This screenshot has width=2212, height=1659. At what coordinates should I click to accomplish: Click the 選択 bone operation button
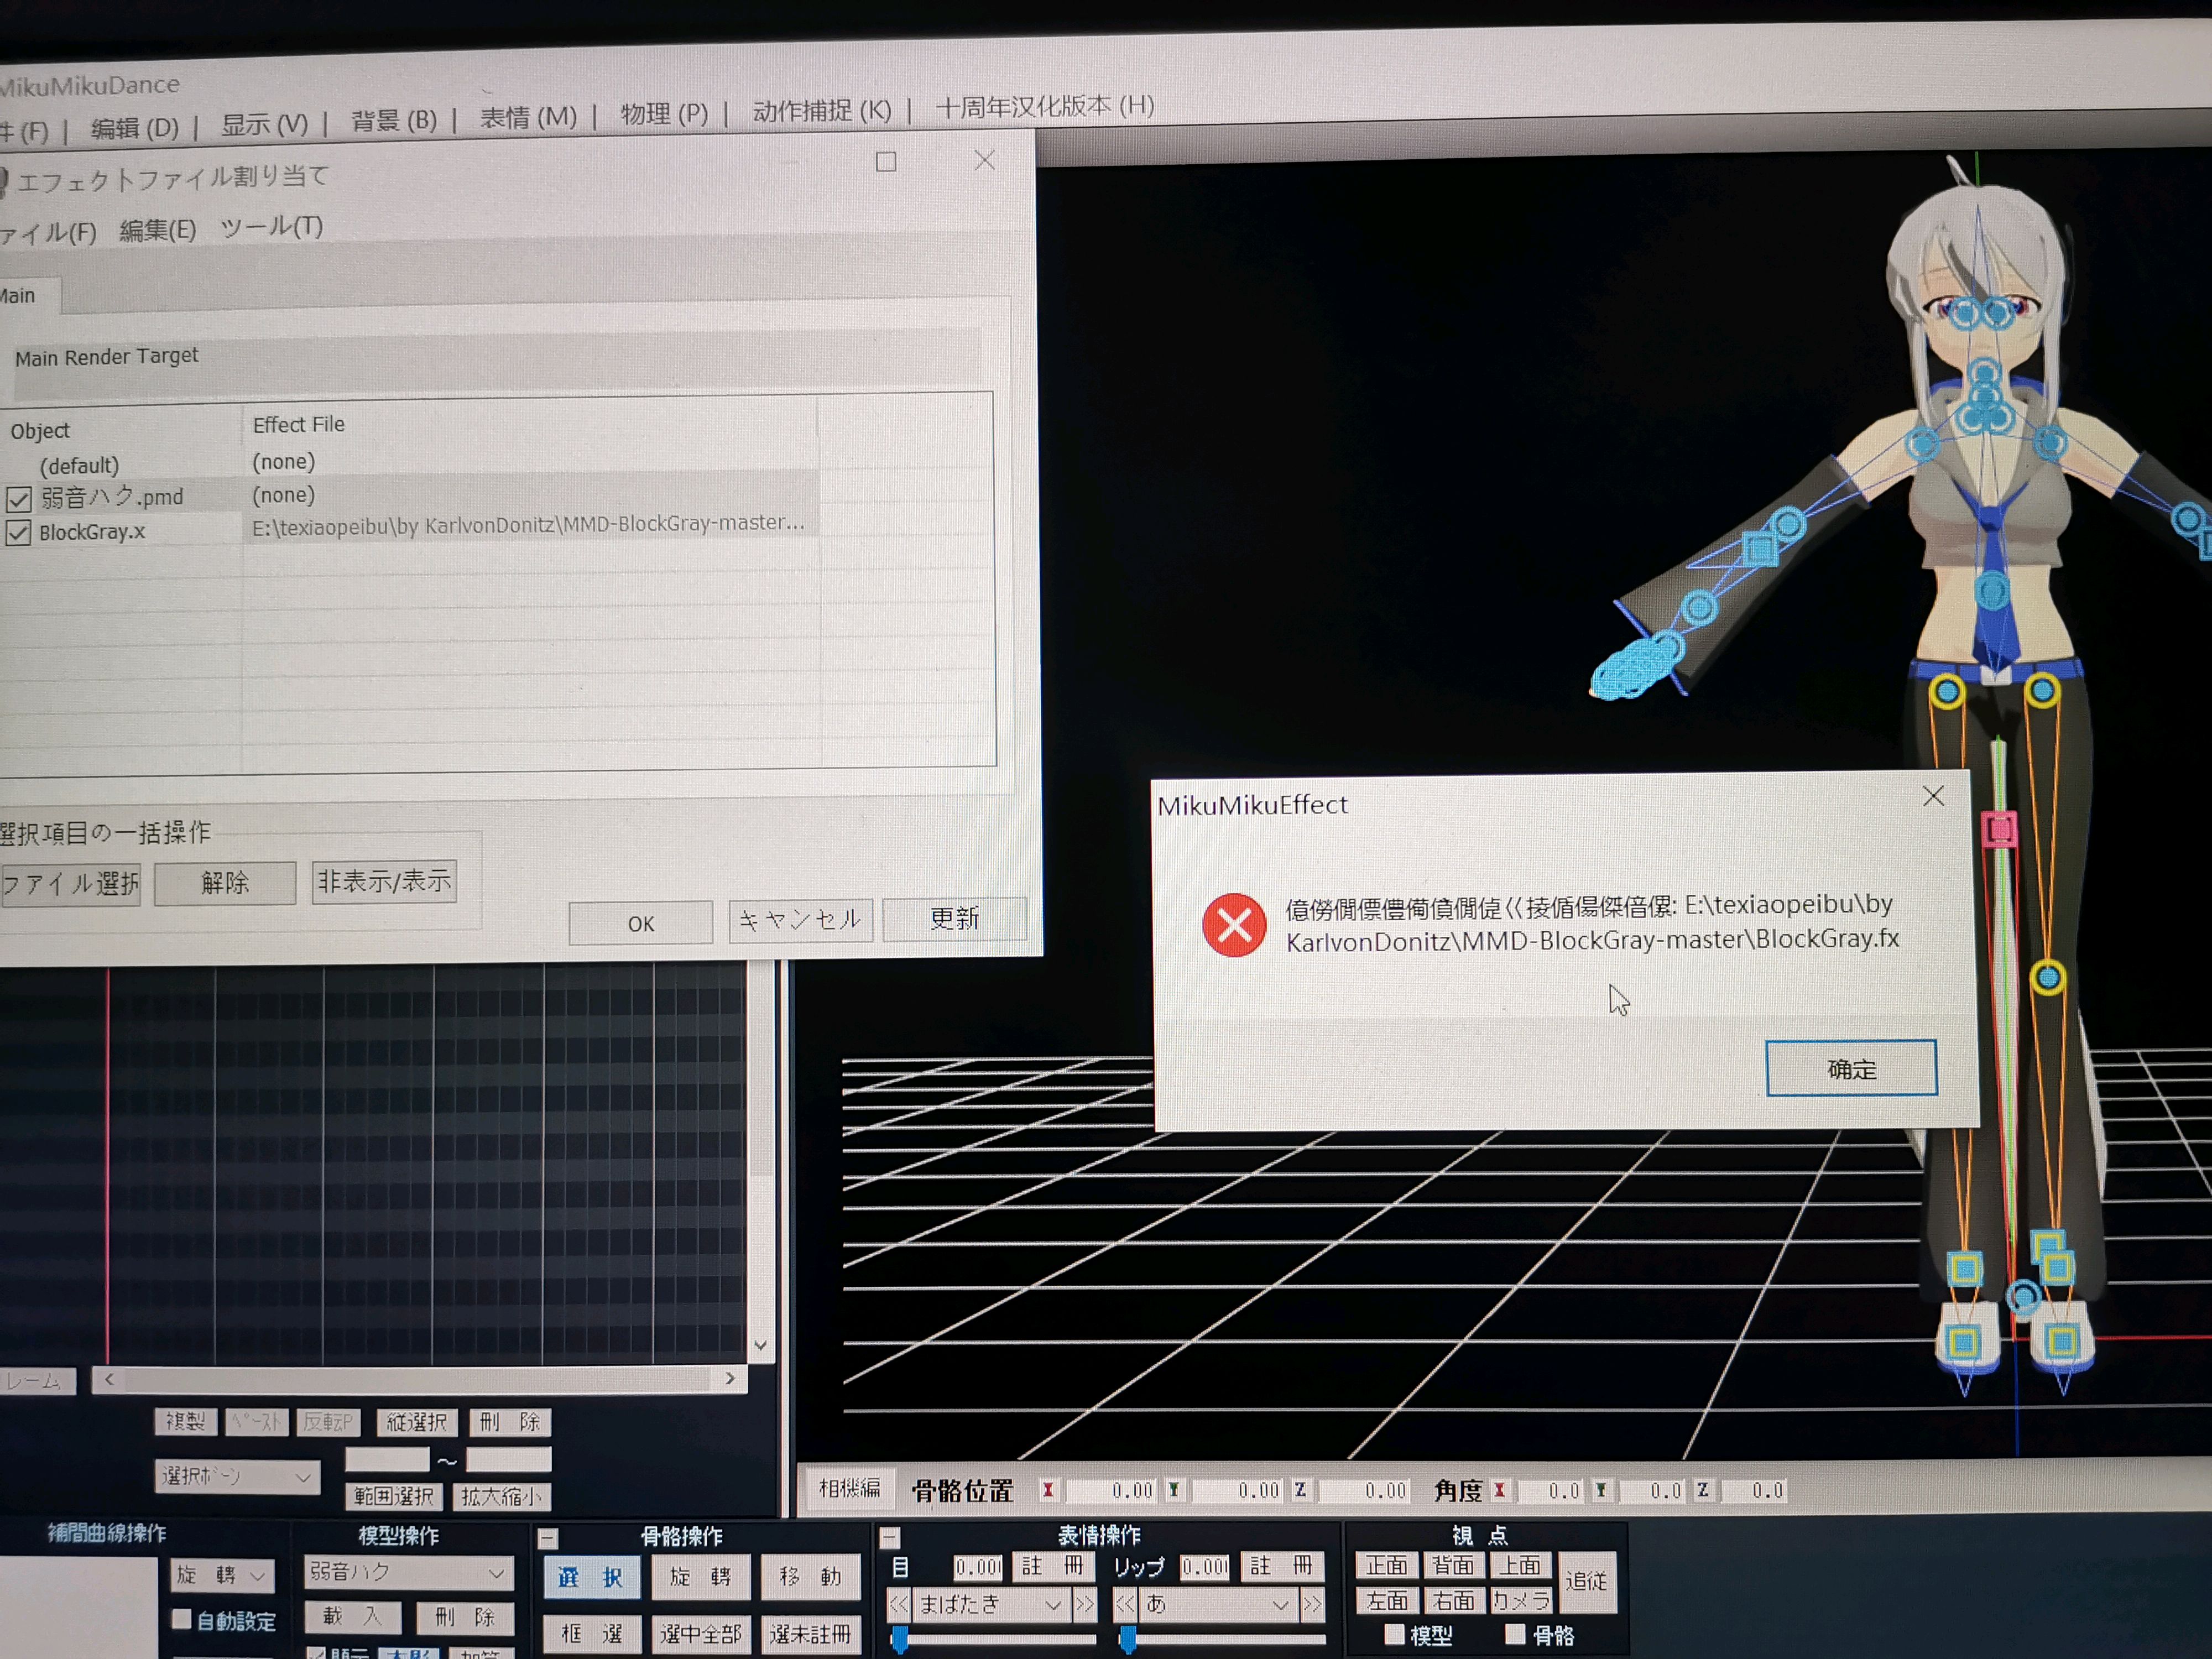coord(591,1577)
